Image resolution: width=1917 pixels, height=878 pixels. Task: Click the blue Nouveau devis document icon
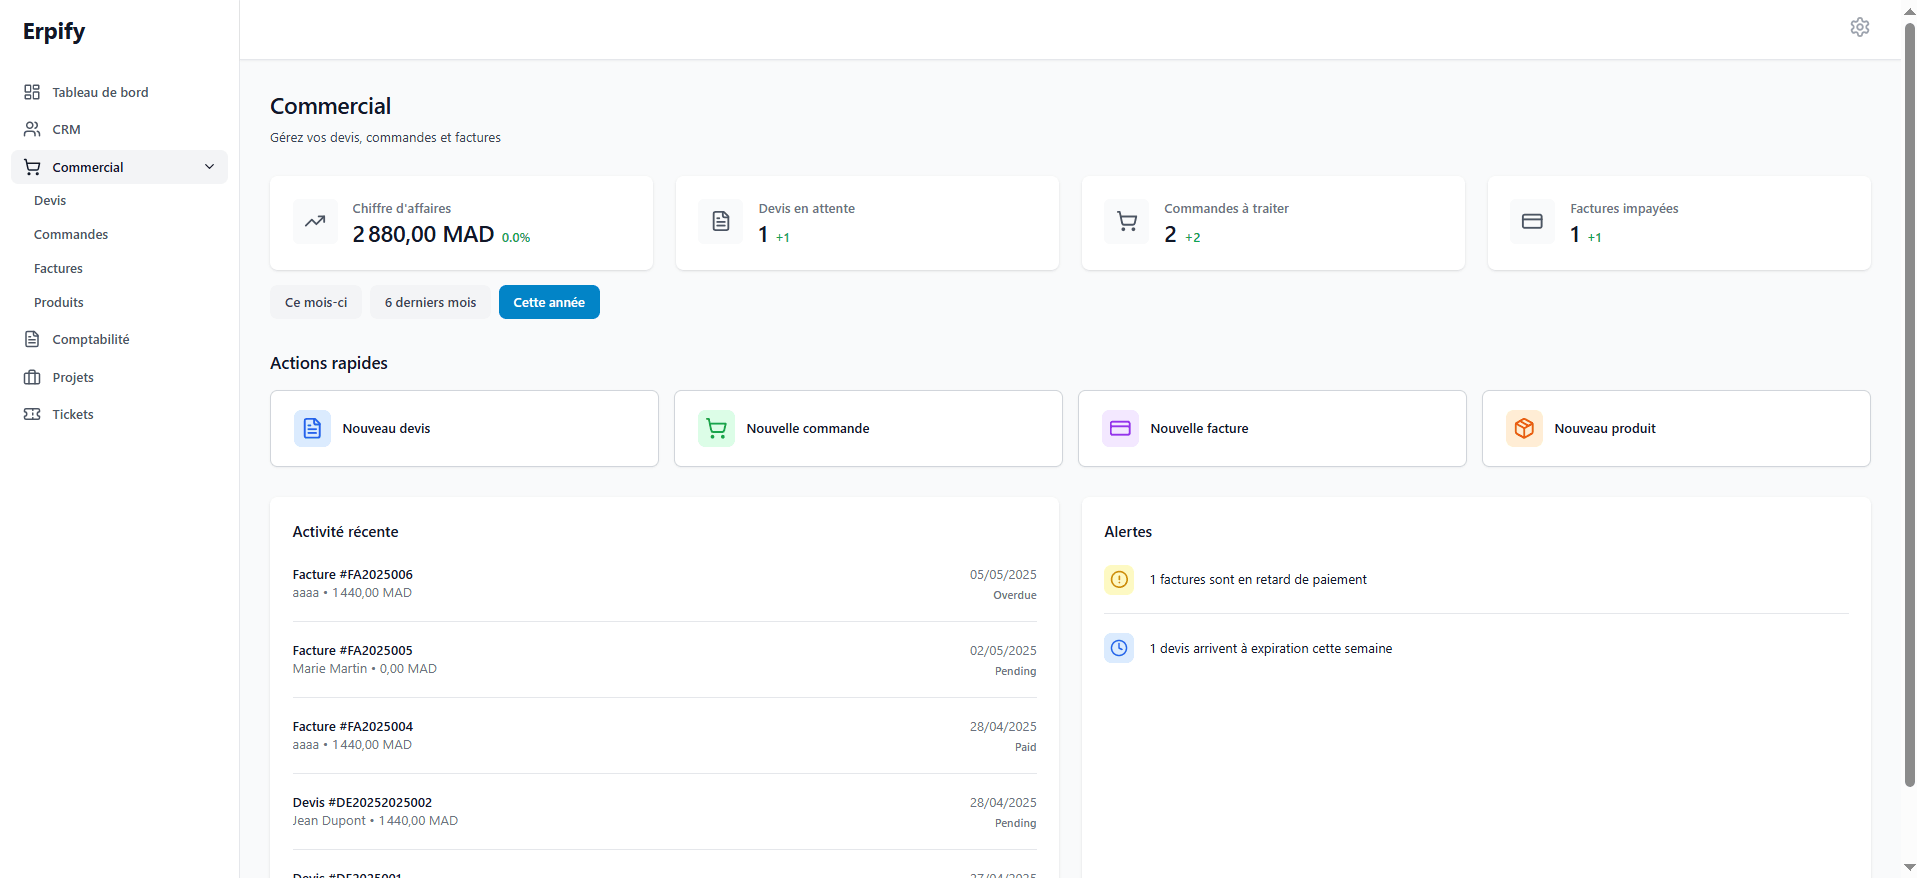click(x=312, y=428)
